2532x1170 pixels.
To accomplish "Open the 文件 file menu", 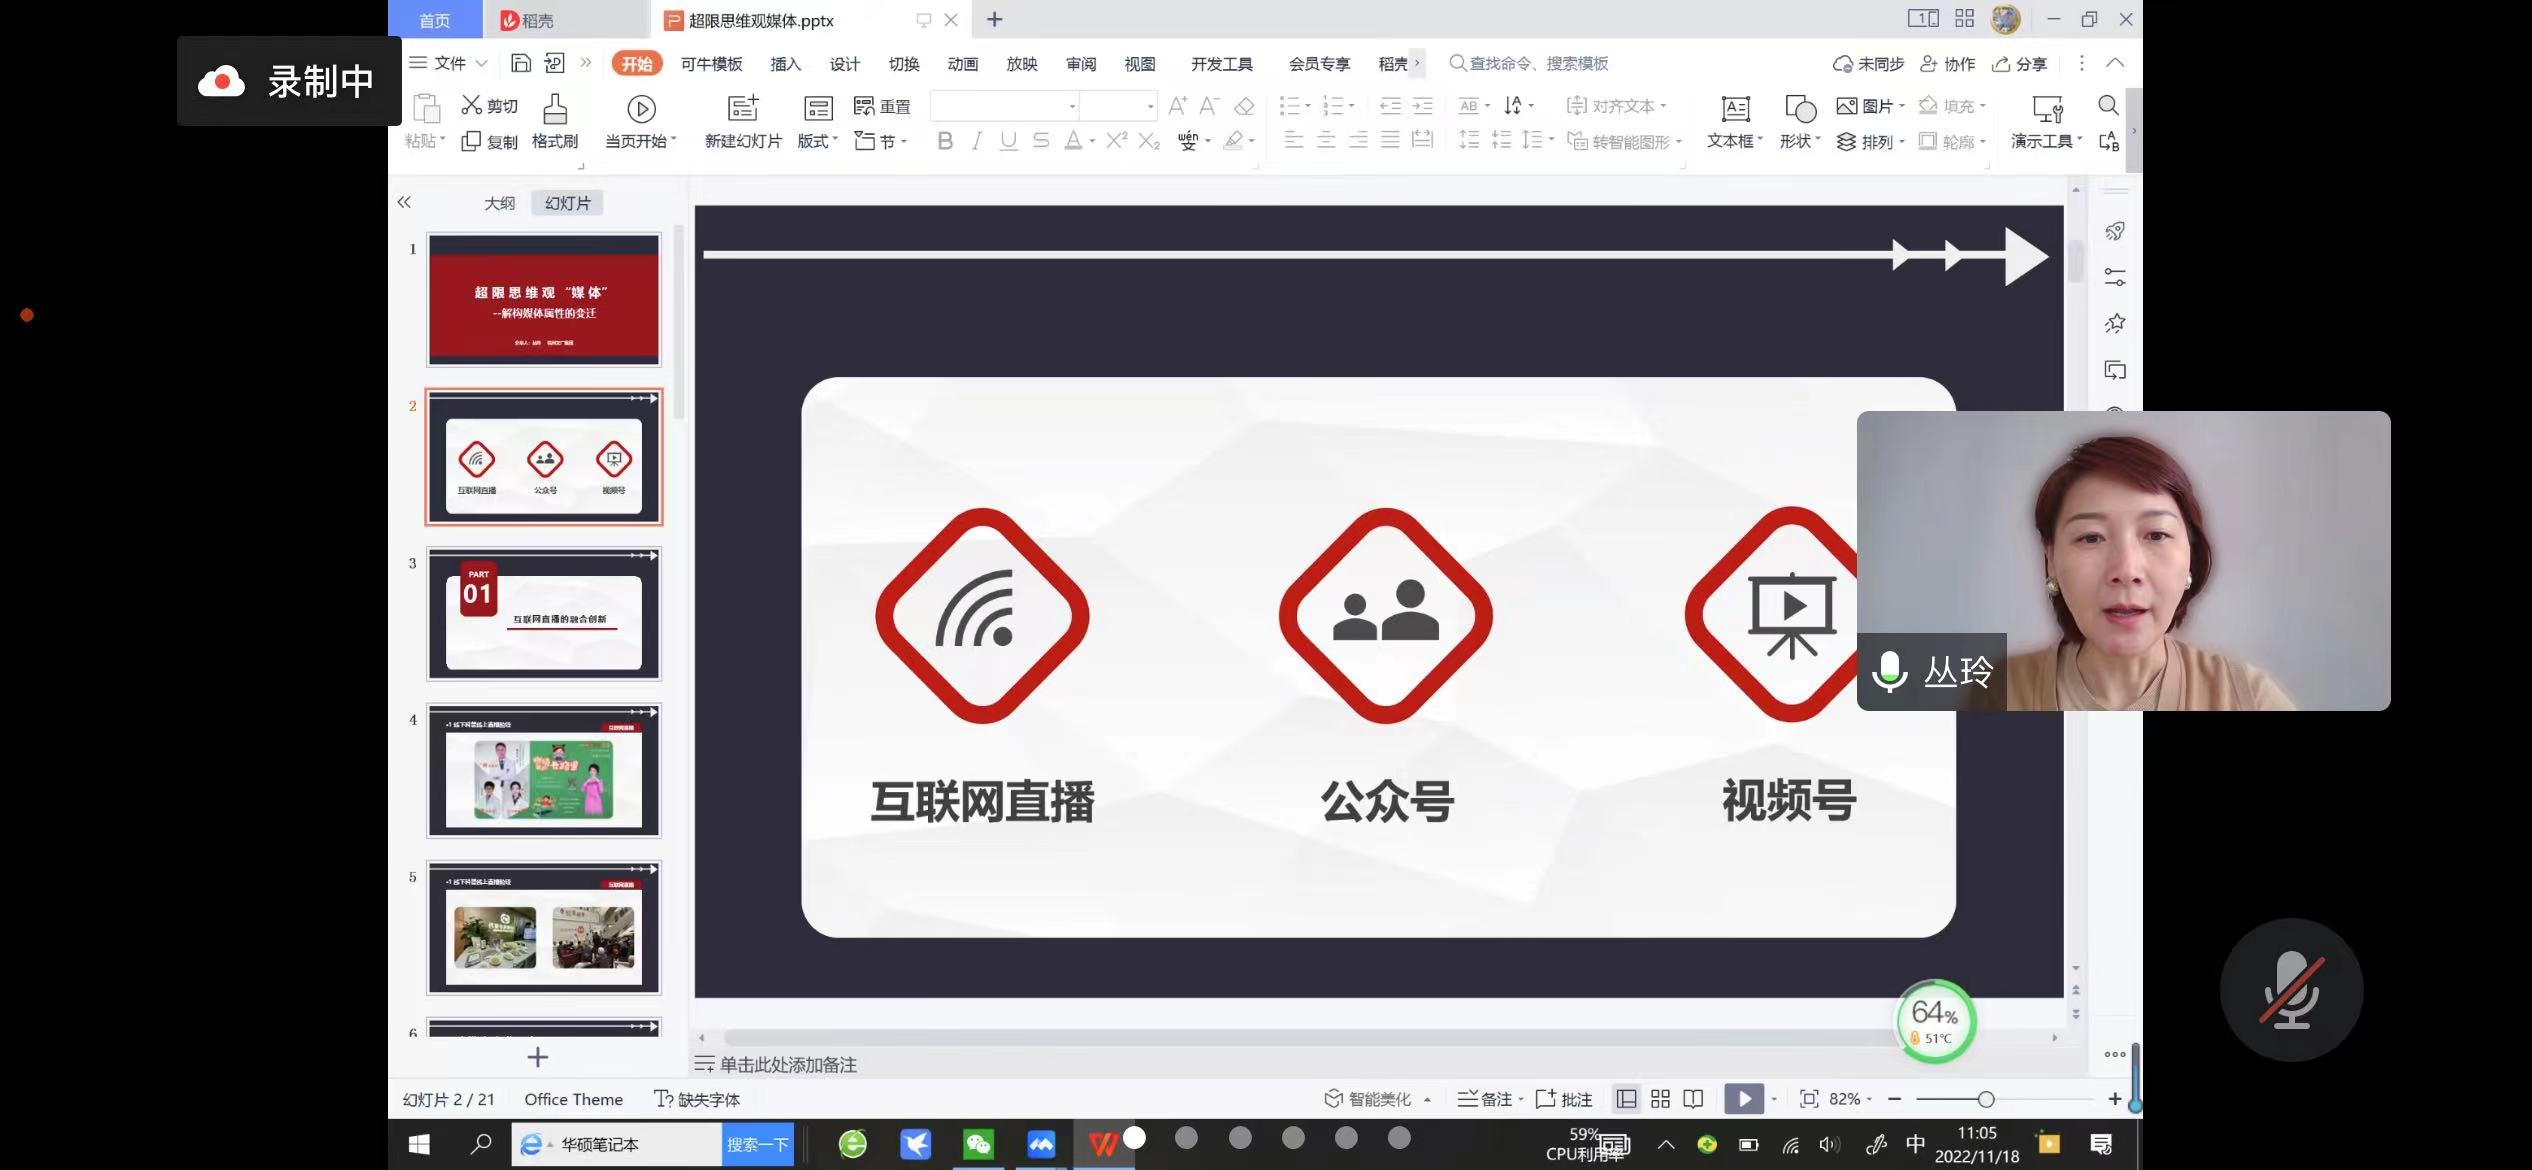I will 449,63.
